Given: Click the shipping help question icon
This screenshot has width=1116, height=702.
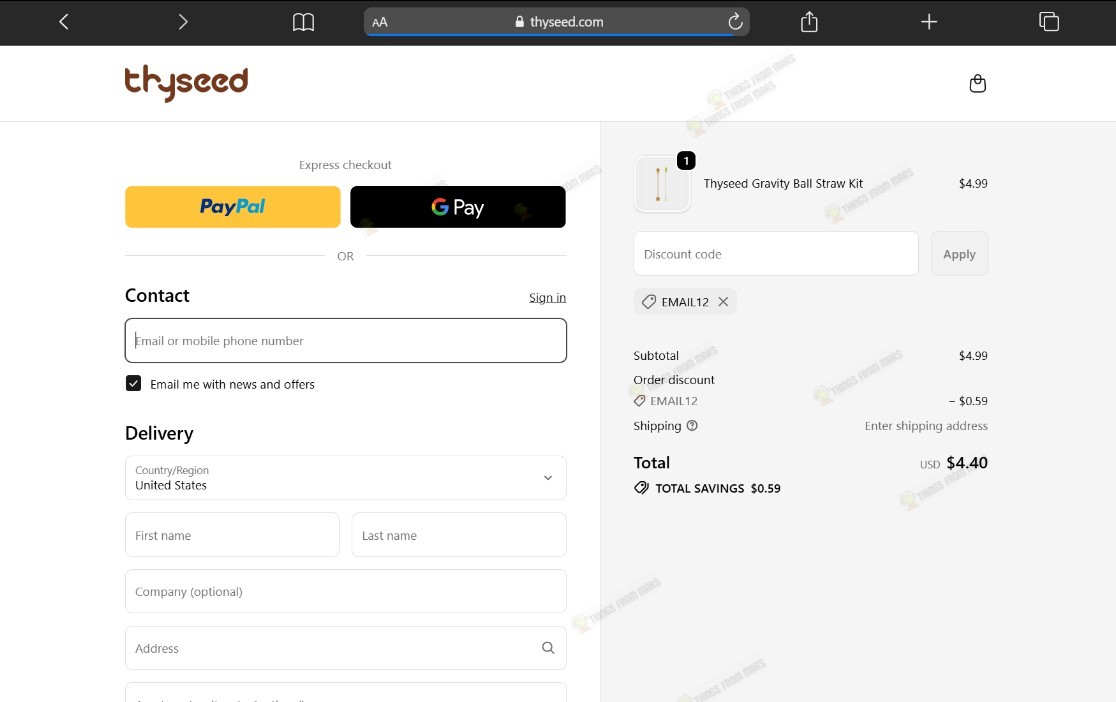Looking at the screenshot, I should pos(692,426).
